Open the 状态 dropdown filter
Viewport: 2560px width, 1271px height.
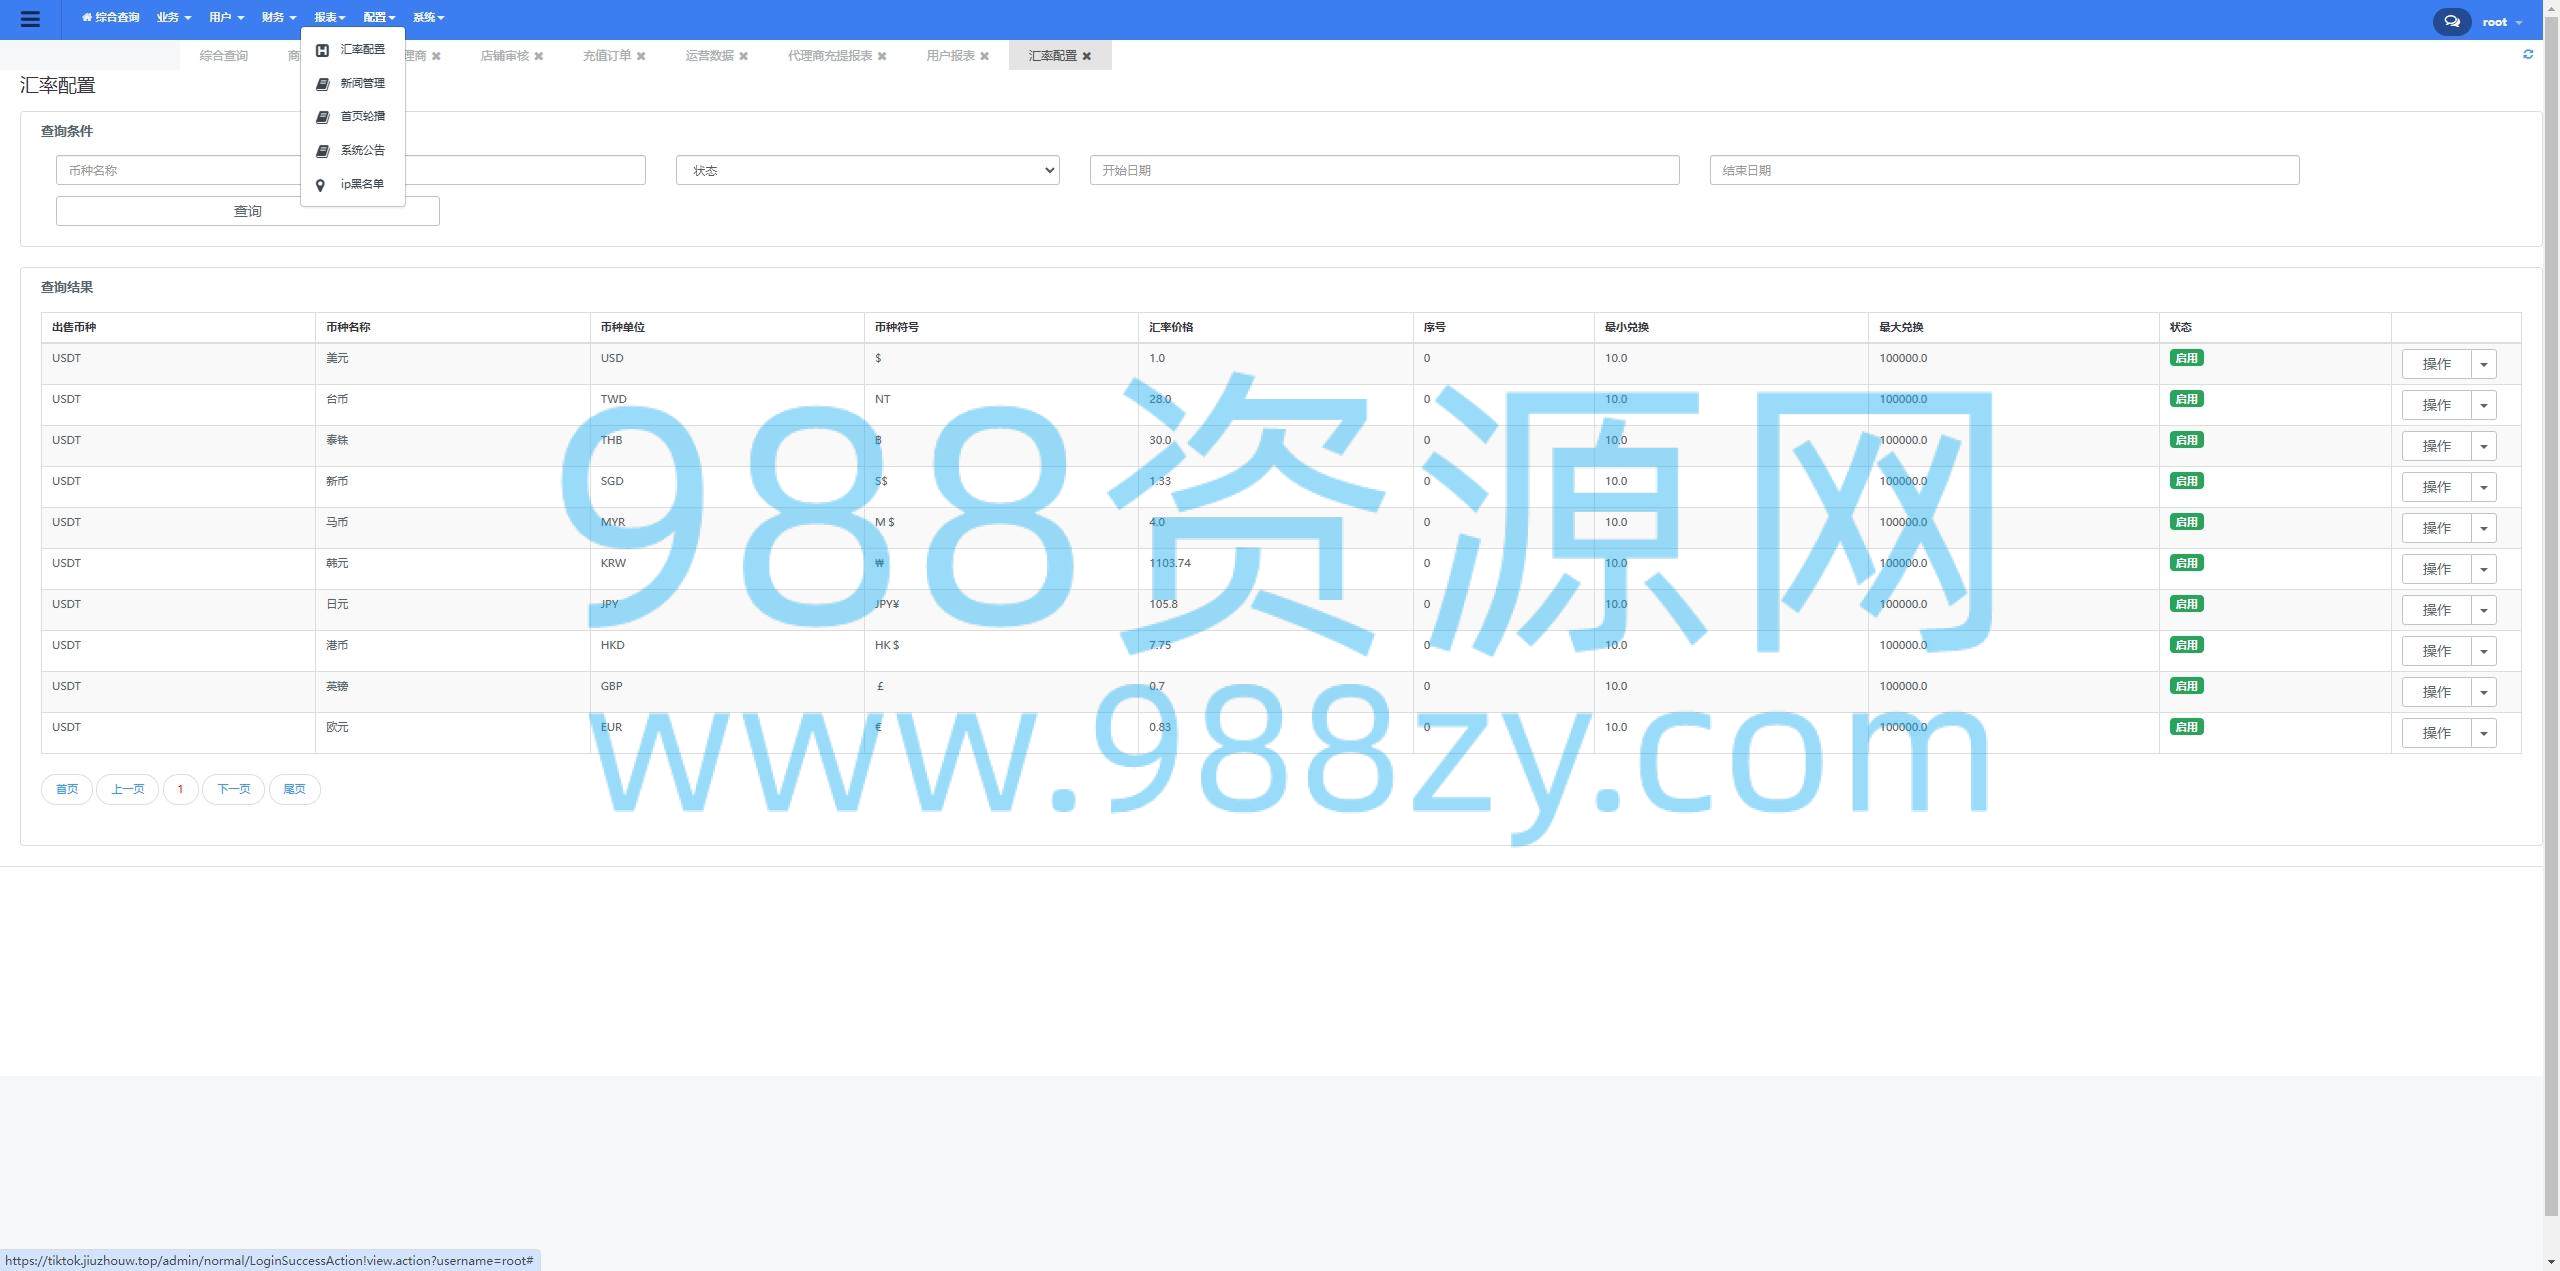click(x=867, y=170)
